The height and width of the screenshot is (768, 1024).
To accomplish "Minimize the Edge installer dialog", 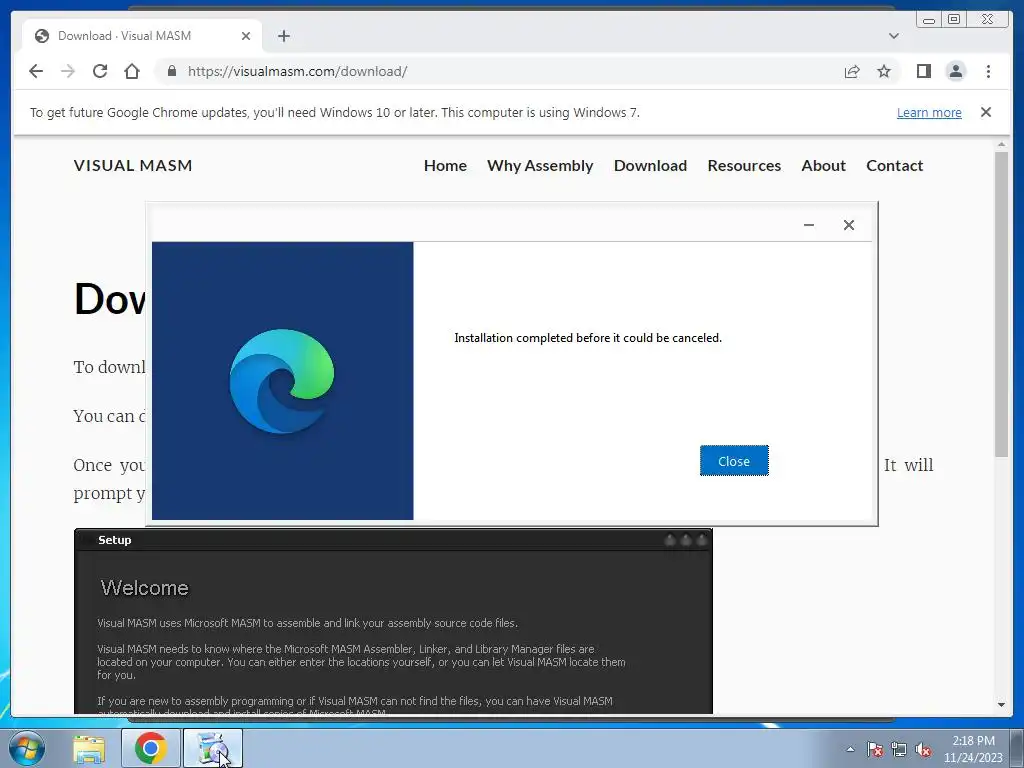I will click(x=808, y=225).
